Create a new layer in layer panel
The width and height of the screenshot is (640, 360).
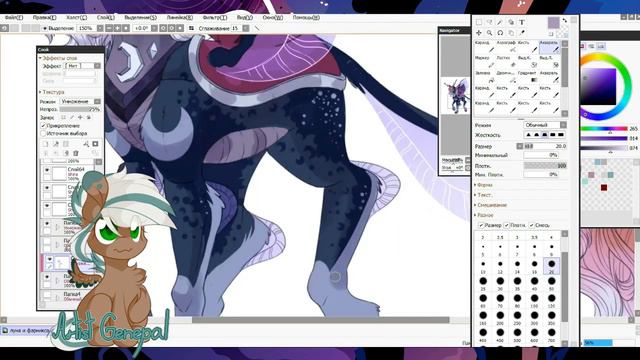[46, 144]
